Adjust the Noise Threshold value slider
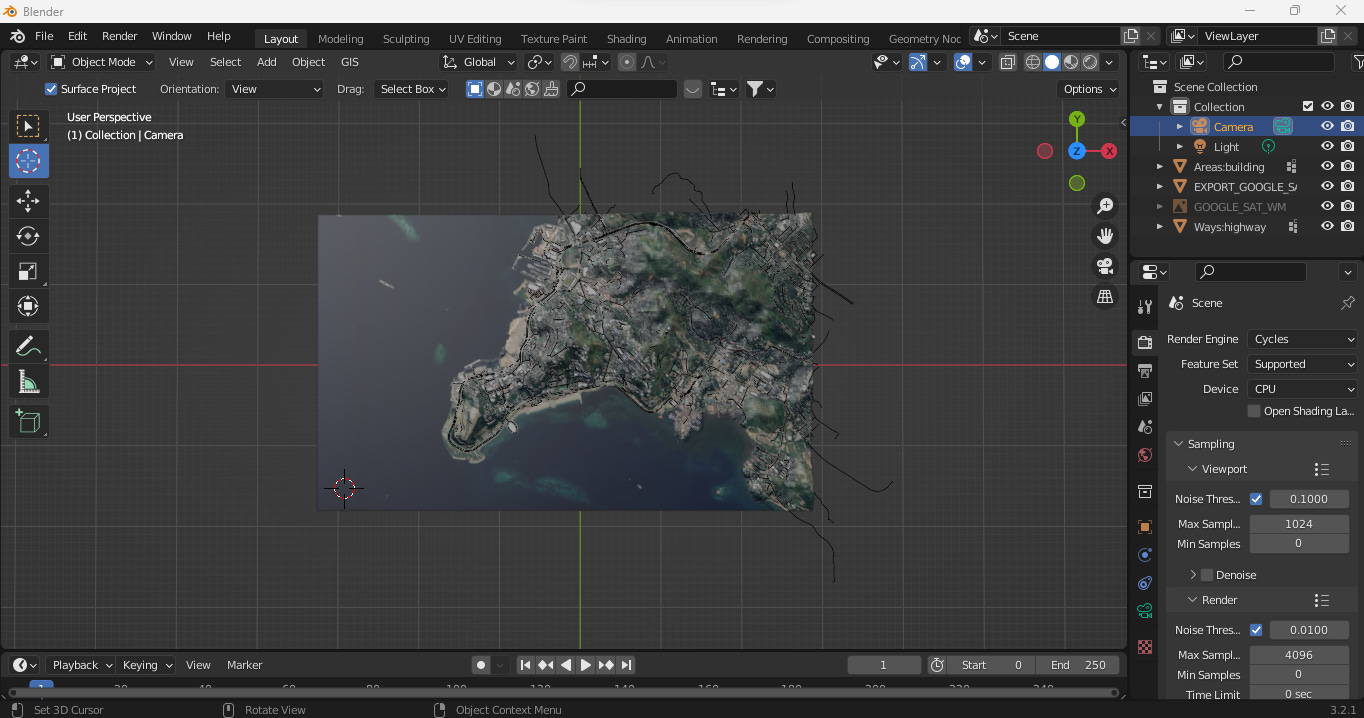Screen dimensions: 1364x718 1310,498
